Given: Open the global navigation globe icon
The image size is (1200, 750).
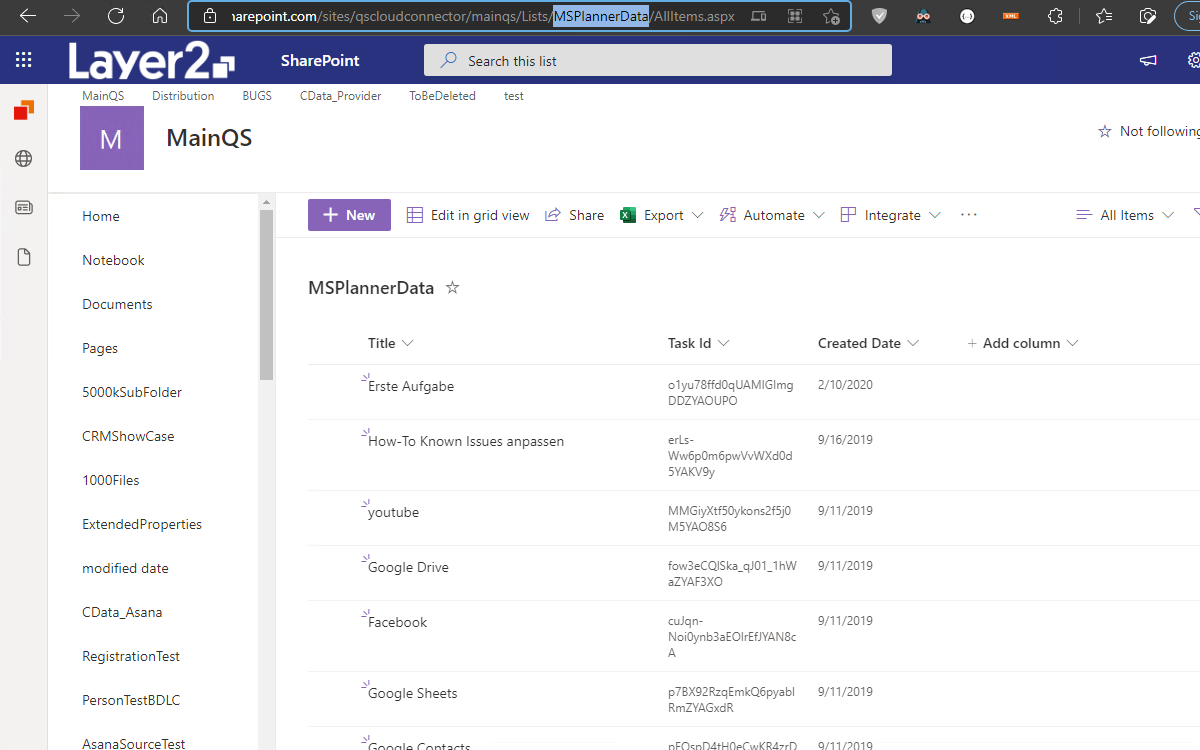Looking at the screenshot, I should [23, 159].
